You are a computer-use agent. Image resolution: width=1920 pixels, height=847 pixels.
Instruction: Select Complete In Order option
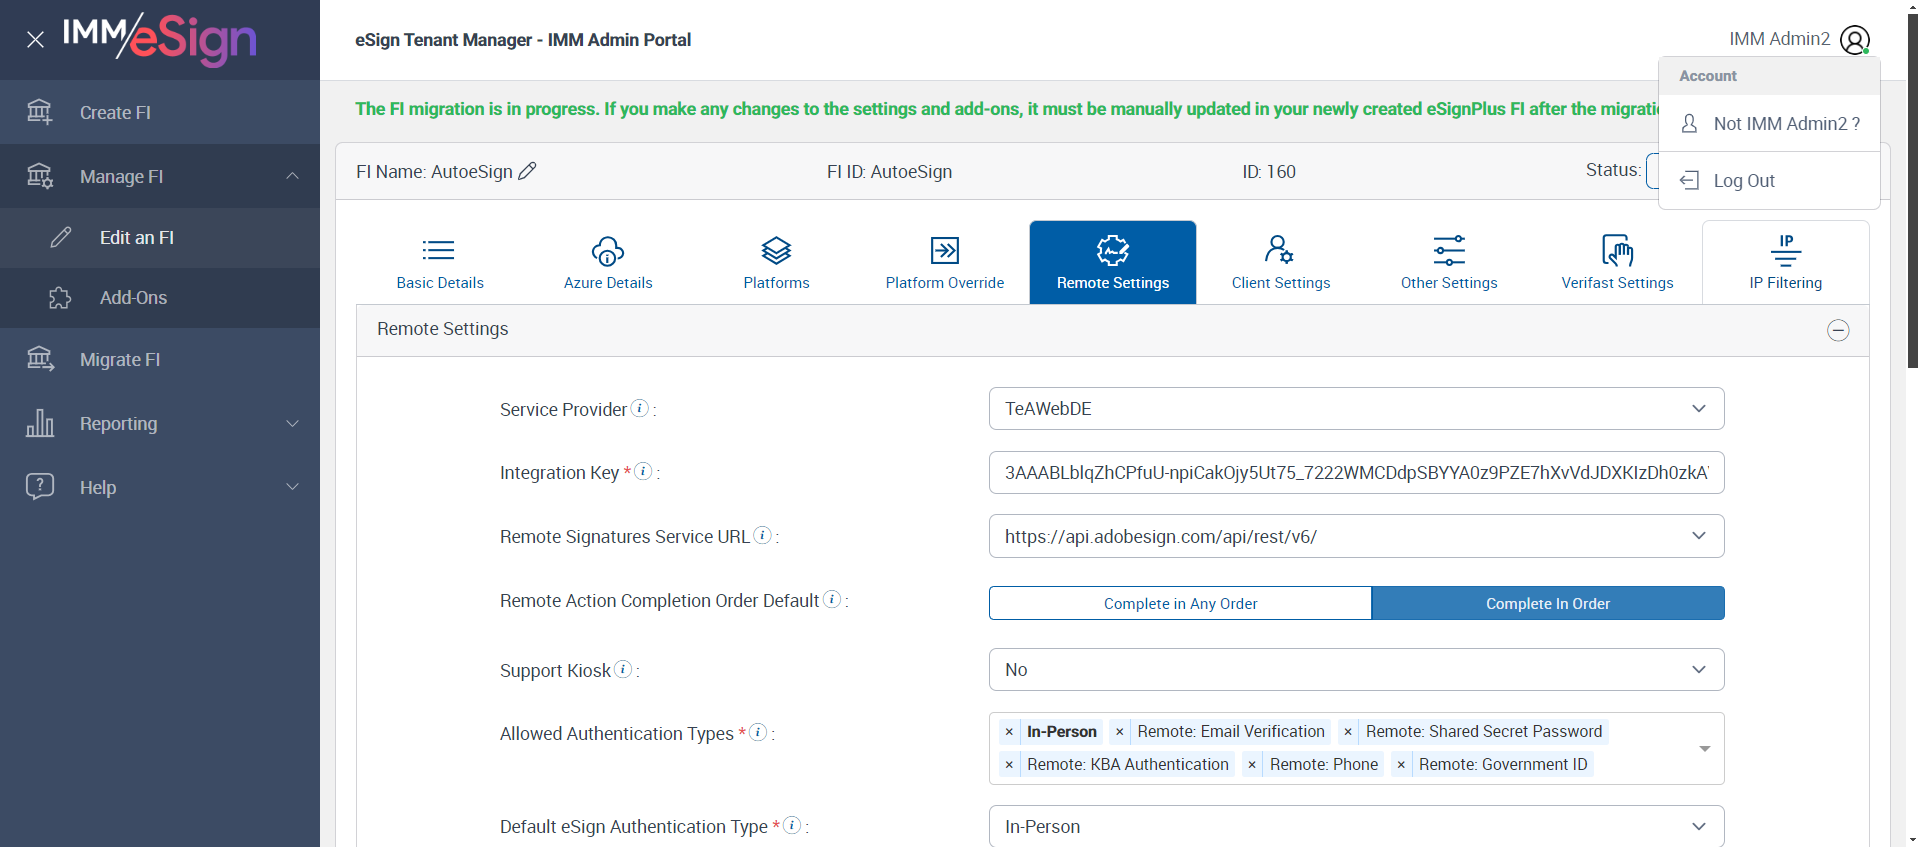(1547, 603)
